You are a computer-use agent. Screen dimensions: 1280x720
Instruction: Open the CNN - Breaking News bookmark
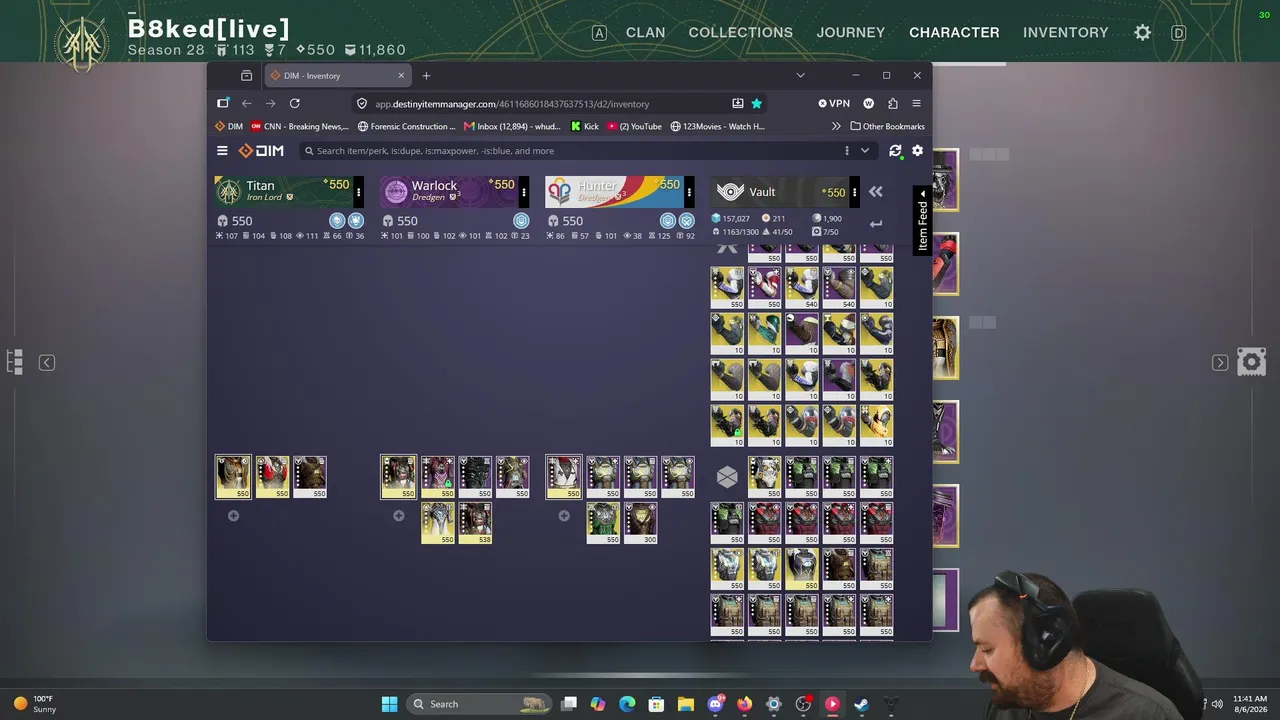pos(300,127)
